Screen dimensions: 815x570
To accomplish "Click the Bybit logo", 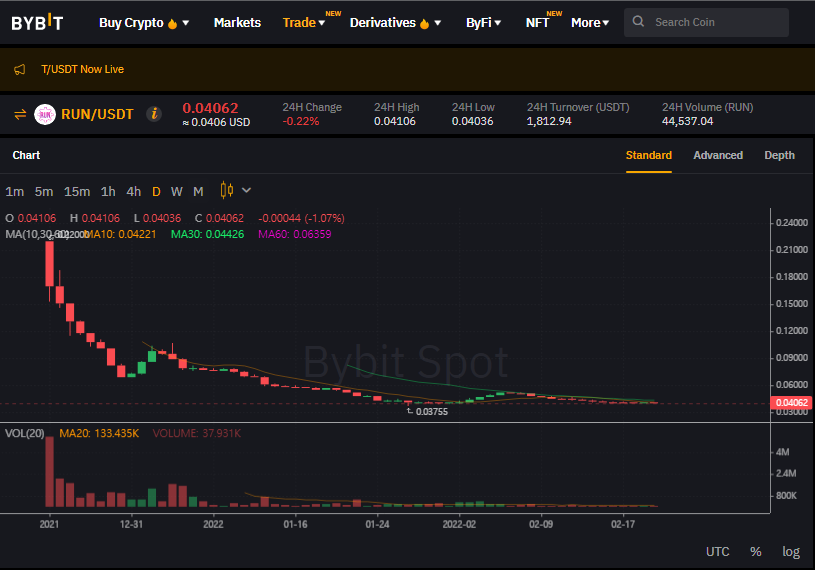I will (x=37, y=22).
